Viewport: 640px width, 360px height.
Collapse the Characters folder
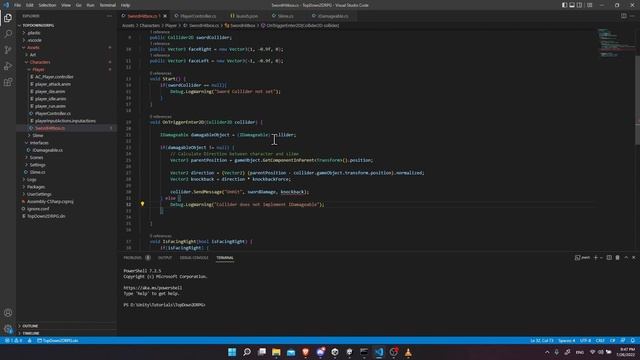pyautogui.click(x=67, y=62)
